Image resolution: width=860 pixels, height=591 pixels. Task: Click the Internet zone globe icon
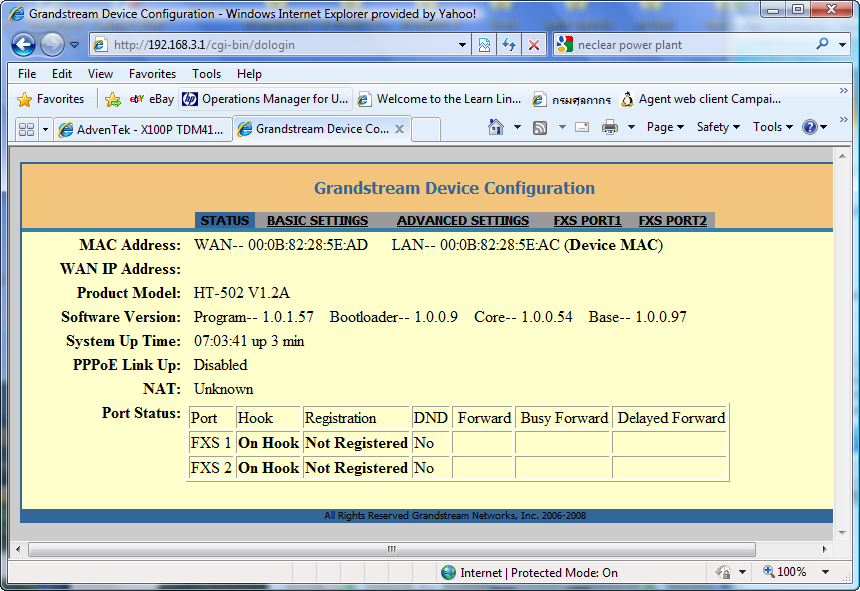pyautogui.click(x=449, y=573)
